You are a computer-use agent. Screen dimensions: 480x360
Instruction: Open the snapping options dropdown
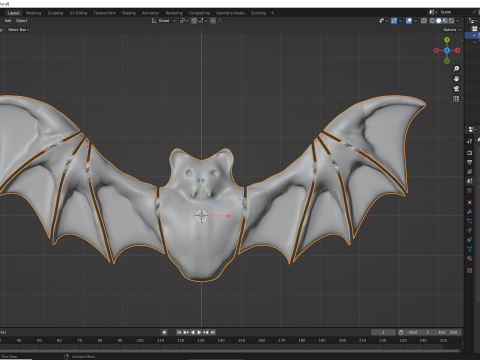click(203, 21)
